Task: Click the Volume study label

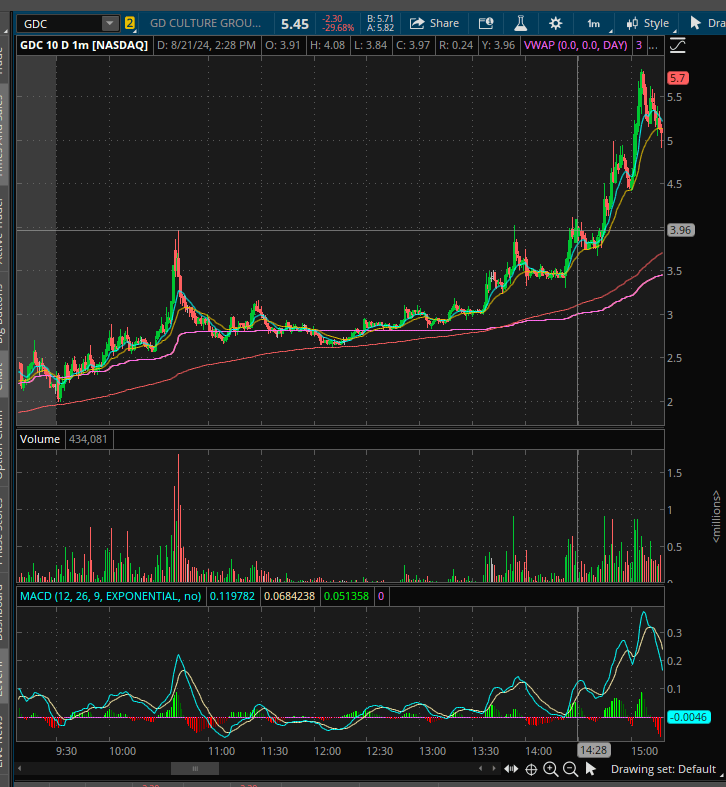Action: 40,439
